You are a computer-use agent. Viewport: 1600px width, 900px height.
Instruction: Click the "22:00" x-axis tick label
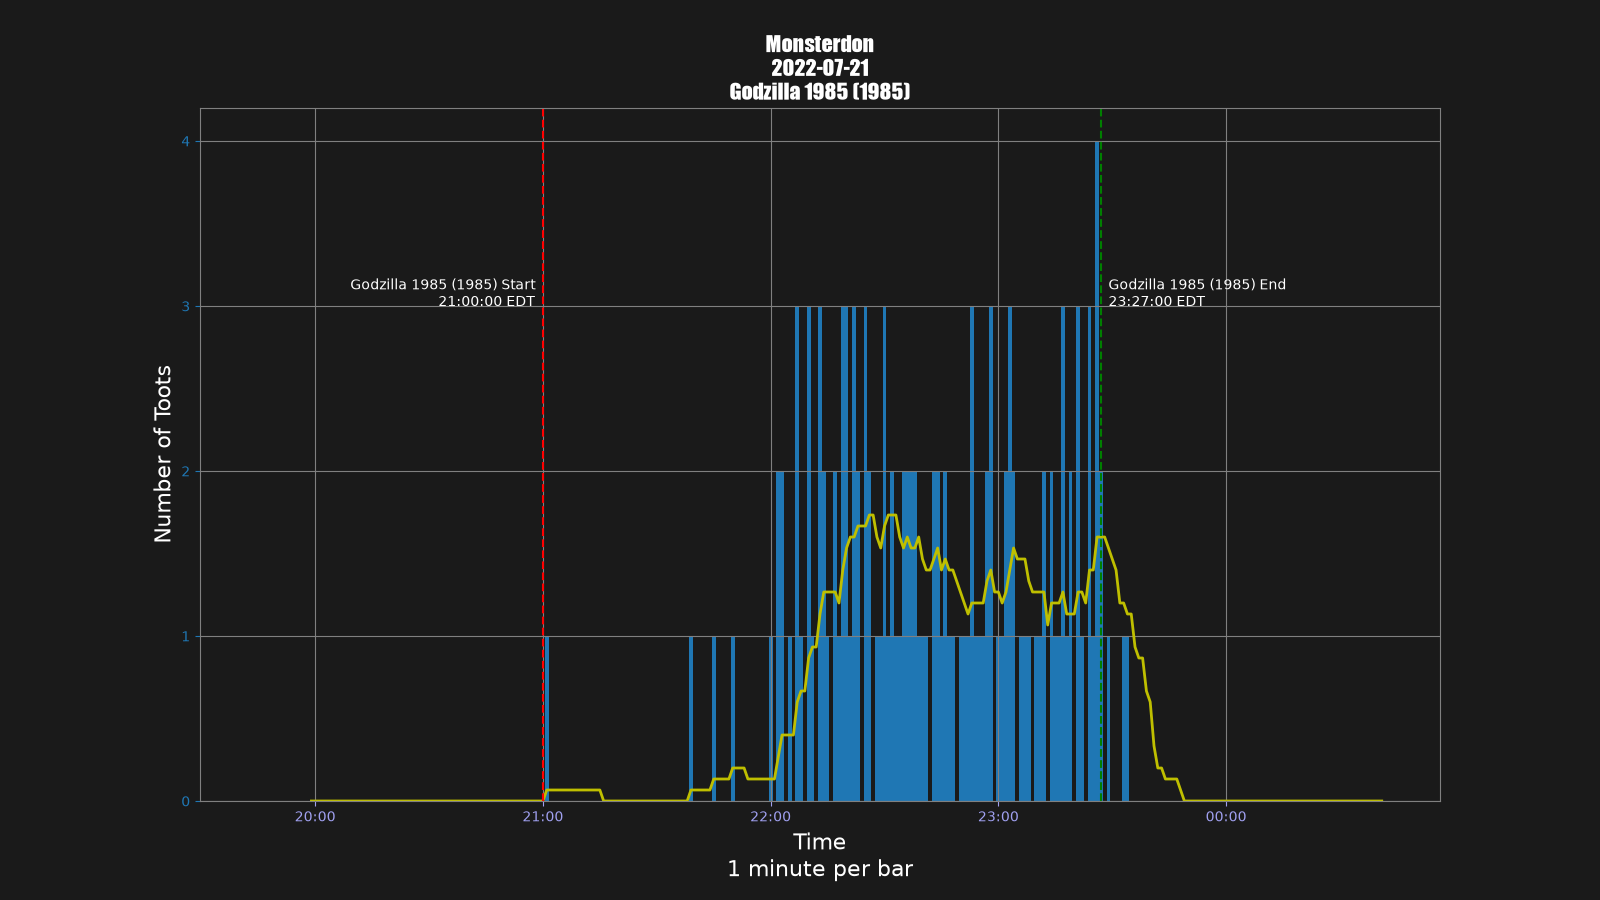tap(771, 817)
